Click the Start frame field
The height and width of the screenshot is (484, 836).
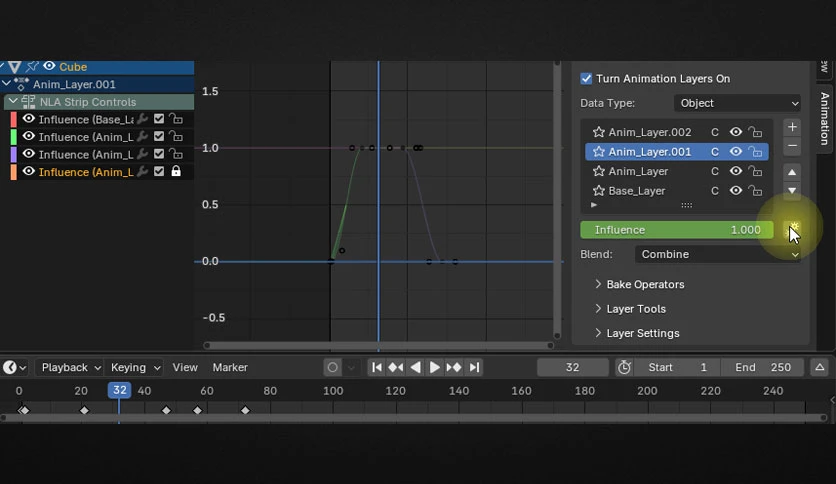point(677,367)
